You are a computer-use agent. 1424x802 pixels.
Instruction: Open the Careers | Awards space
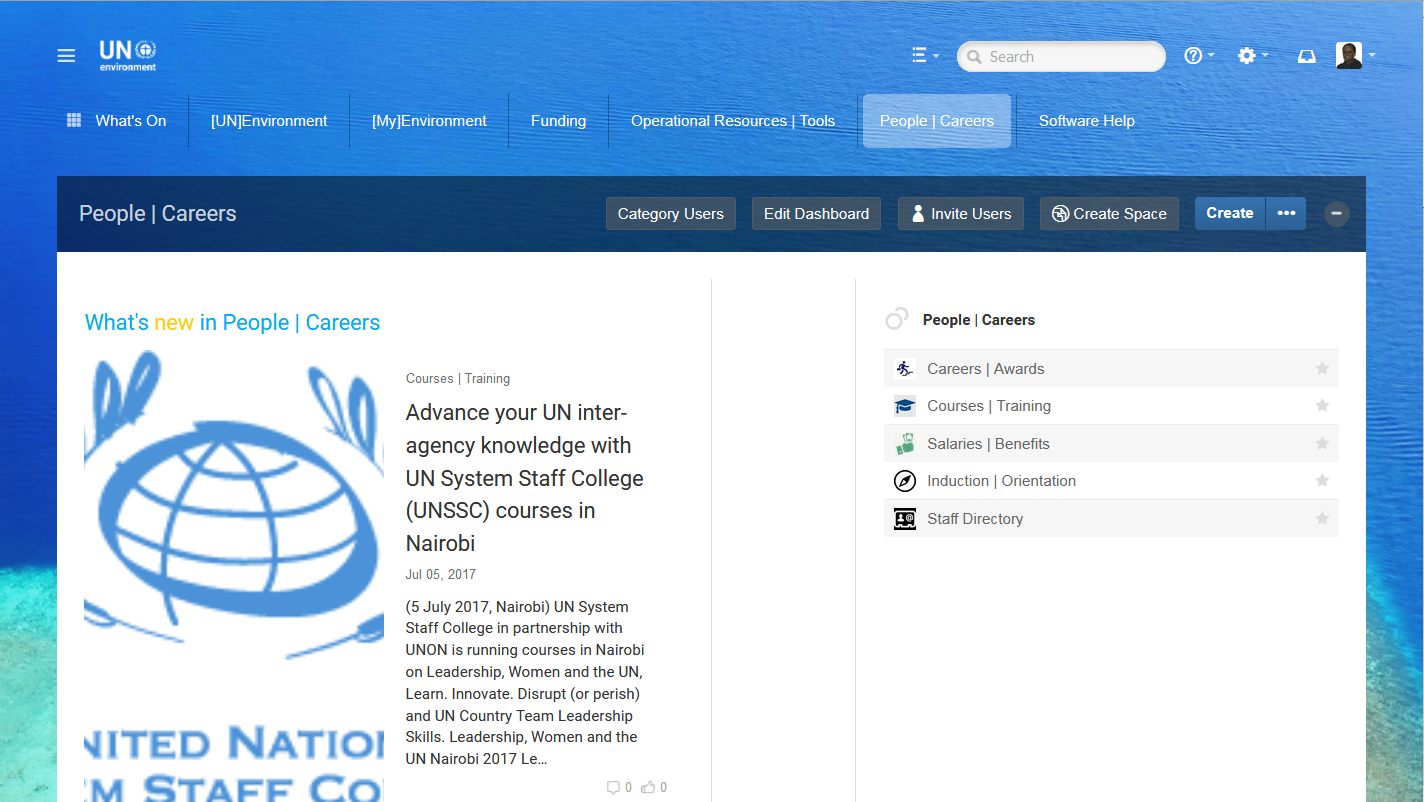[x=986, y=369]
